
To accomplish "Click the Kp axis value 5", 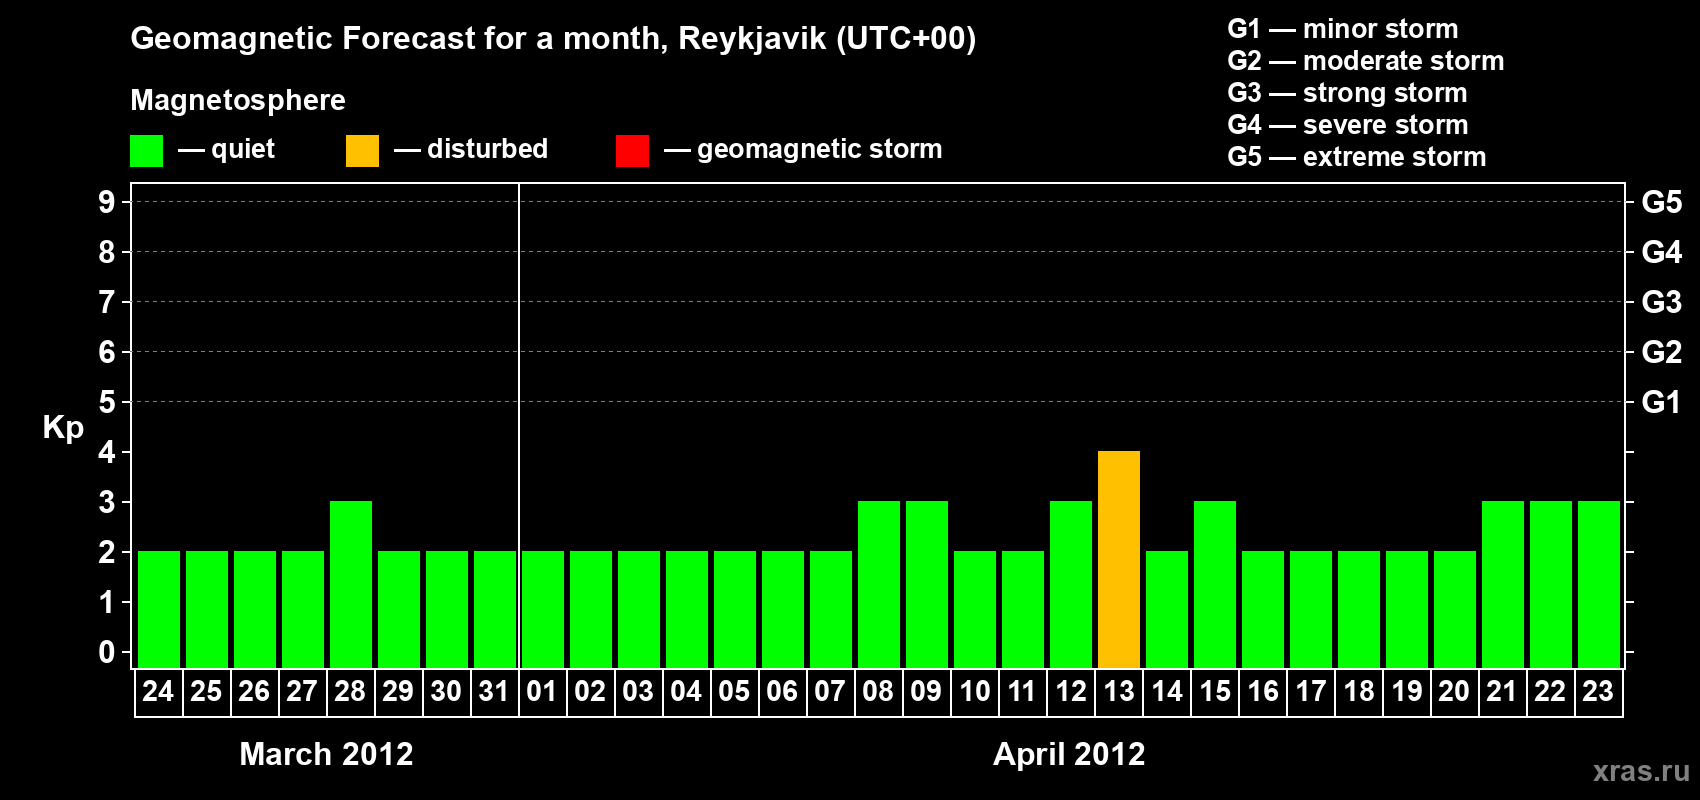I will click(x=107, y=402).
